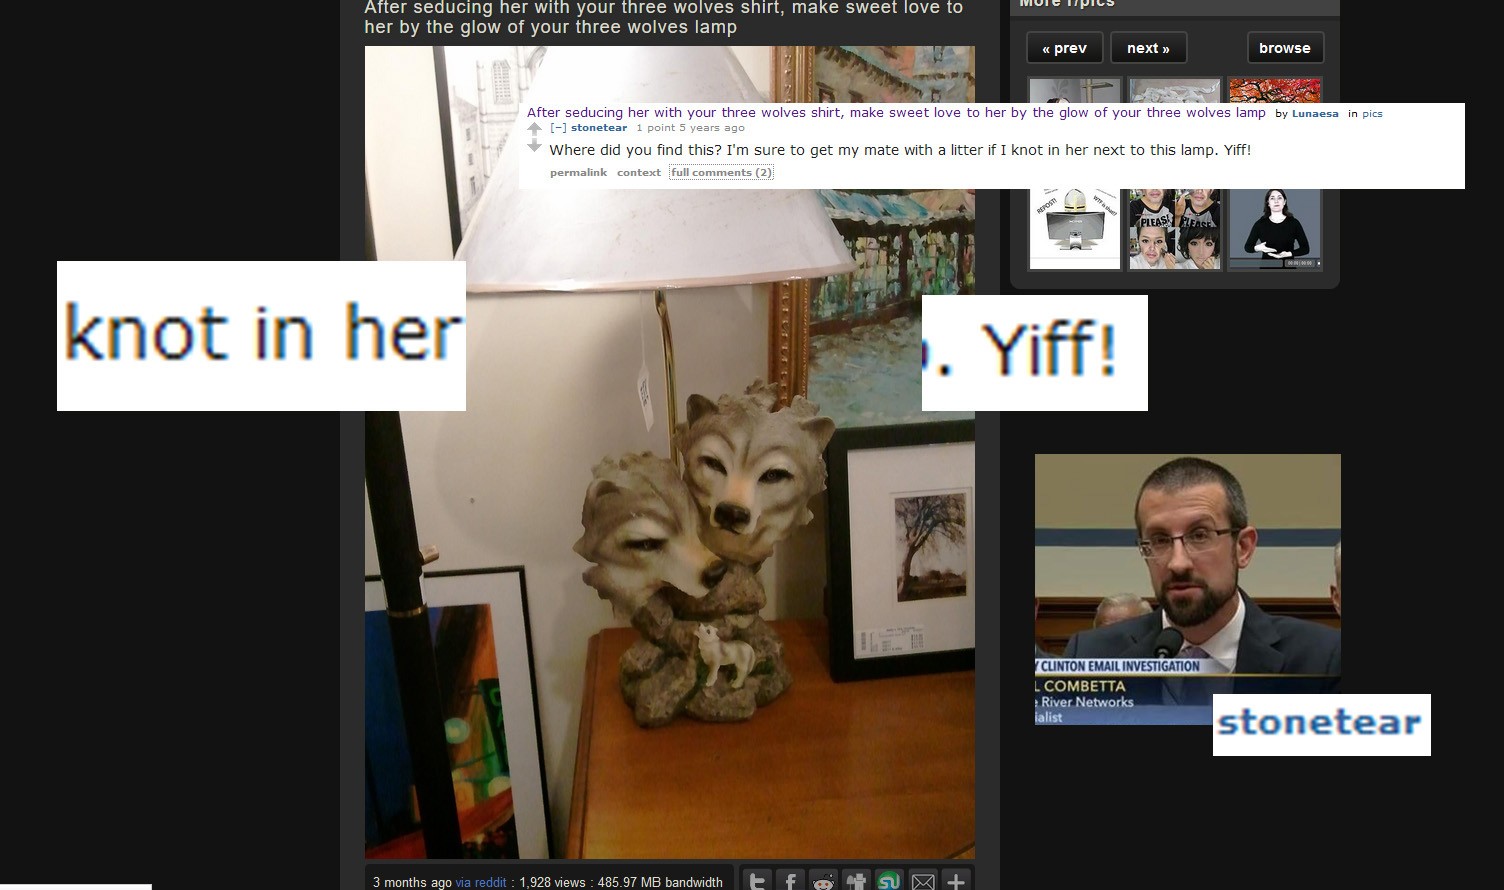Open the 'full comments (2)' link
This screenshot has height=890, width=1504.
(721, 173)
